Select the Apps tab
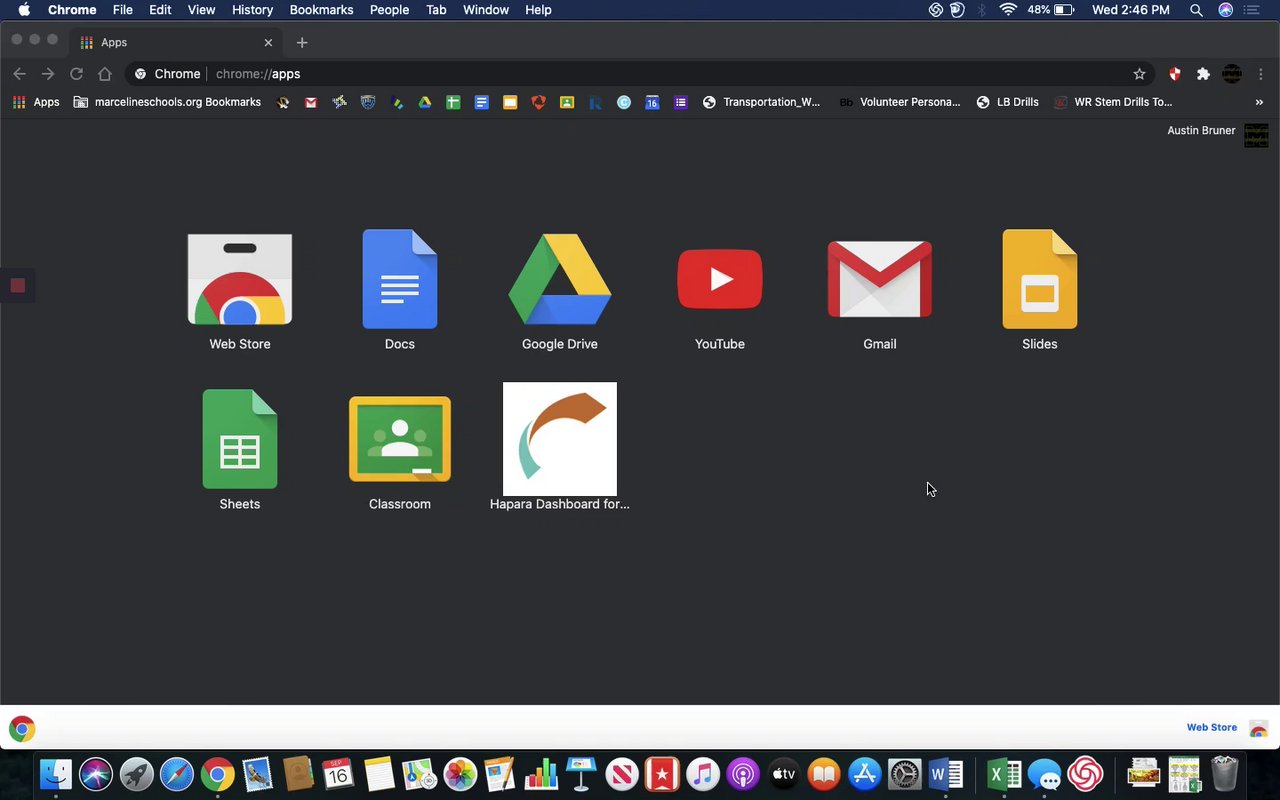Screen dimensions: 1280x800 point(175,42)
